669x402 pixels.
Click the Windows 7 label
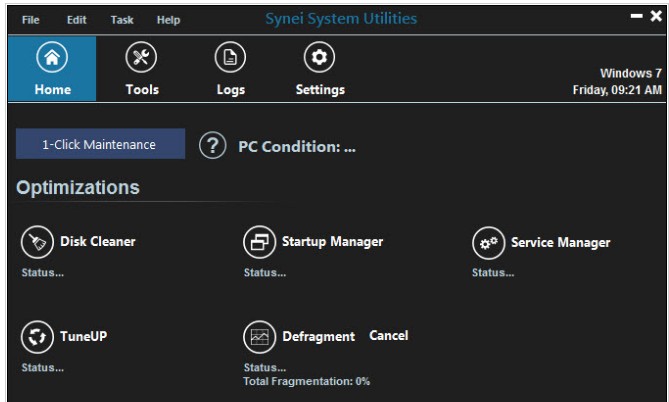tap(631, 73)
